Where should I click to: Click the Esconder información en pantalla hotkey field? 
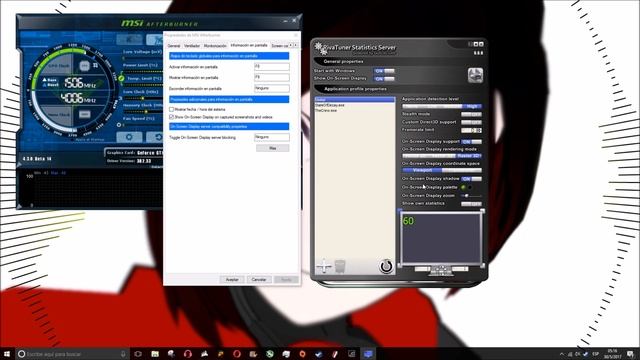point(272,88)
